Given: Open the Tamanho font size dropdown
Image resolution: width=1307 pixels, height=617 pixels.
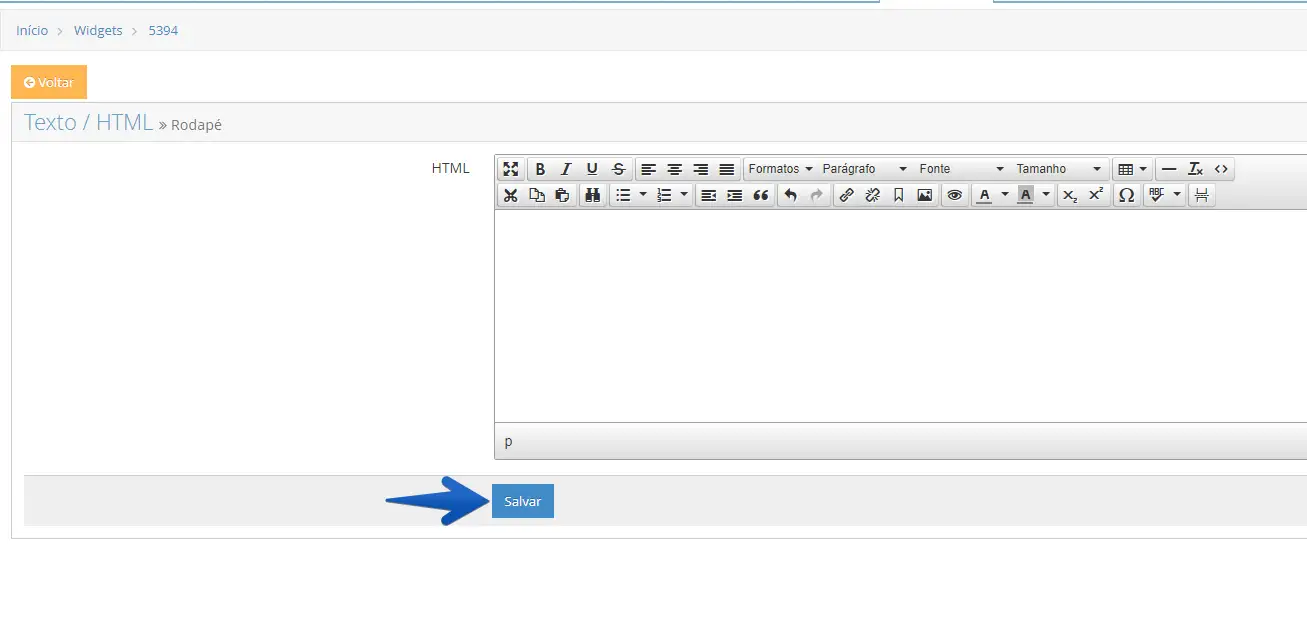Looking at the screenshot, I should pyautogui.click(x=1059, y=169).
